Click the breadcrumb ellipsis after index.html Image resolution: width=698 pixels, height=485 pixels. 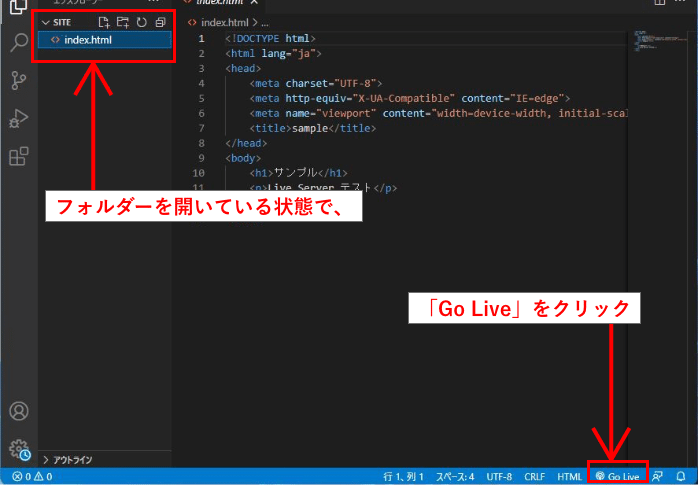tap(265, 23)
